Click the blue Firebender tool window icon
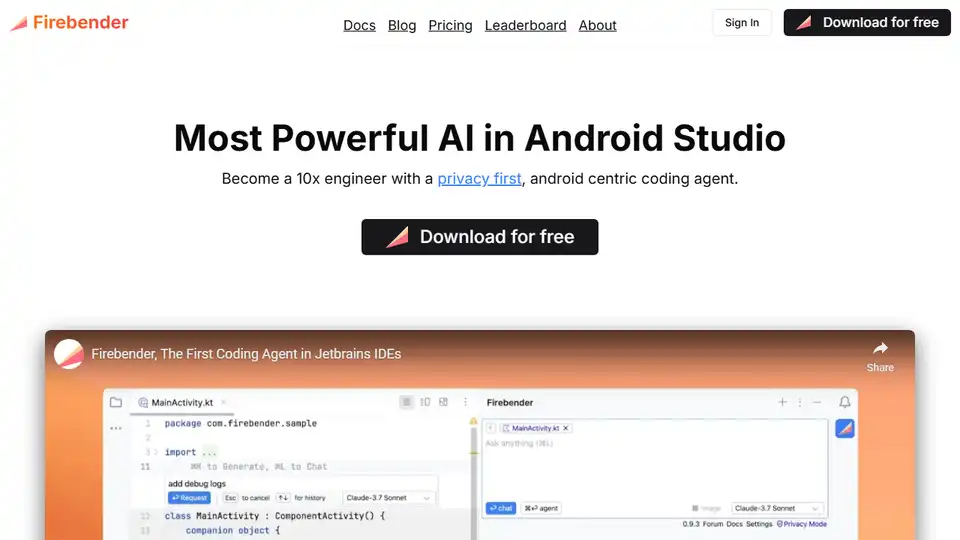960x540 pixels. [845, 429]
